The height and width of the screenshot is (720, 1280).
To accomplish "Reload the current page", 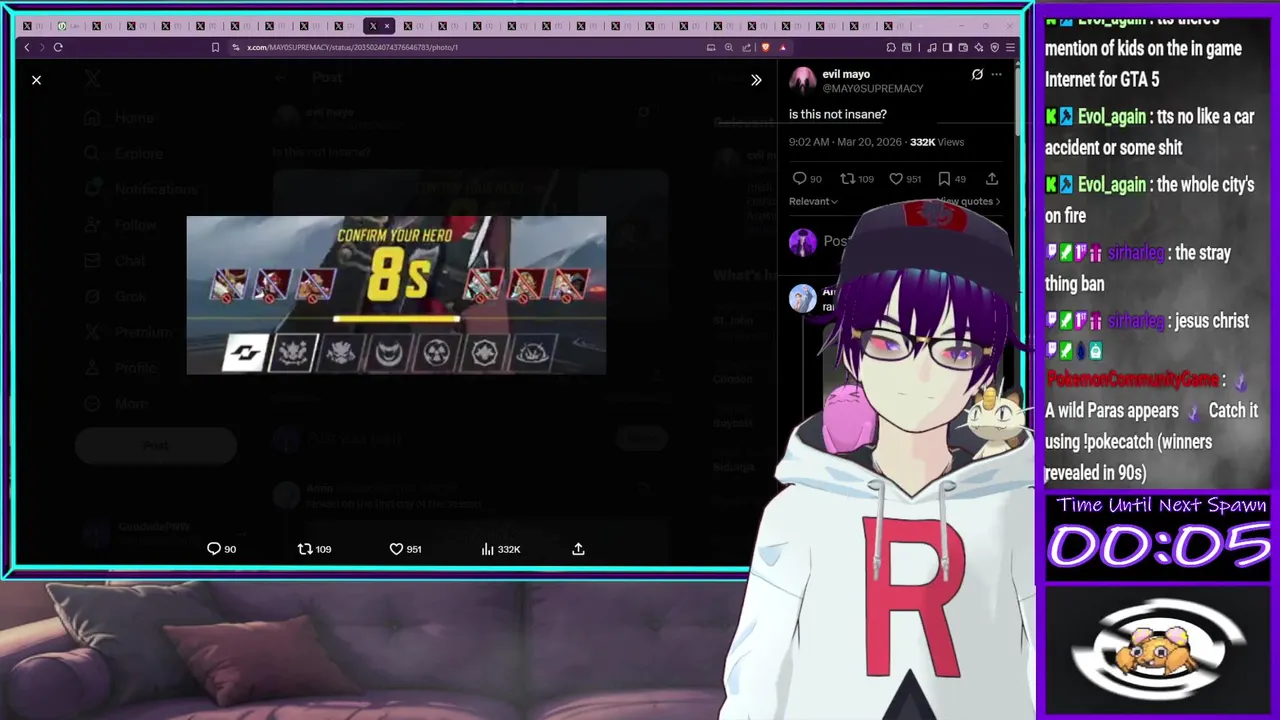I will pyautogui.click(x=58, y=47).
